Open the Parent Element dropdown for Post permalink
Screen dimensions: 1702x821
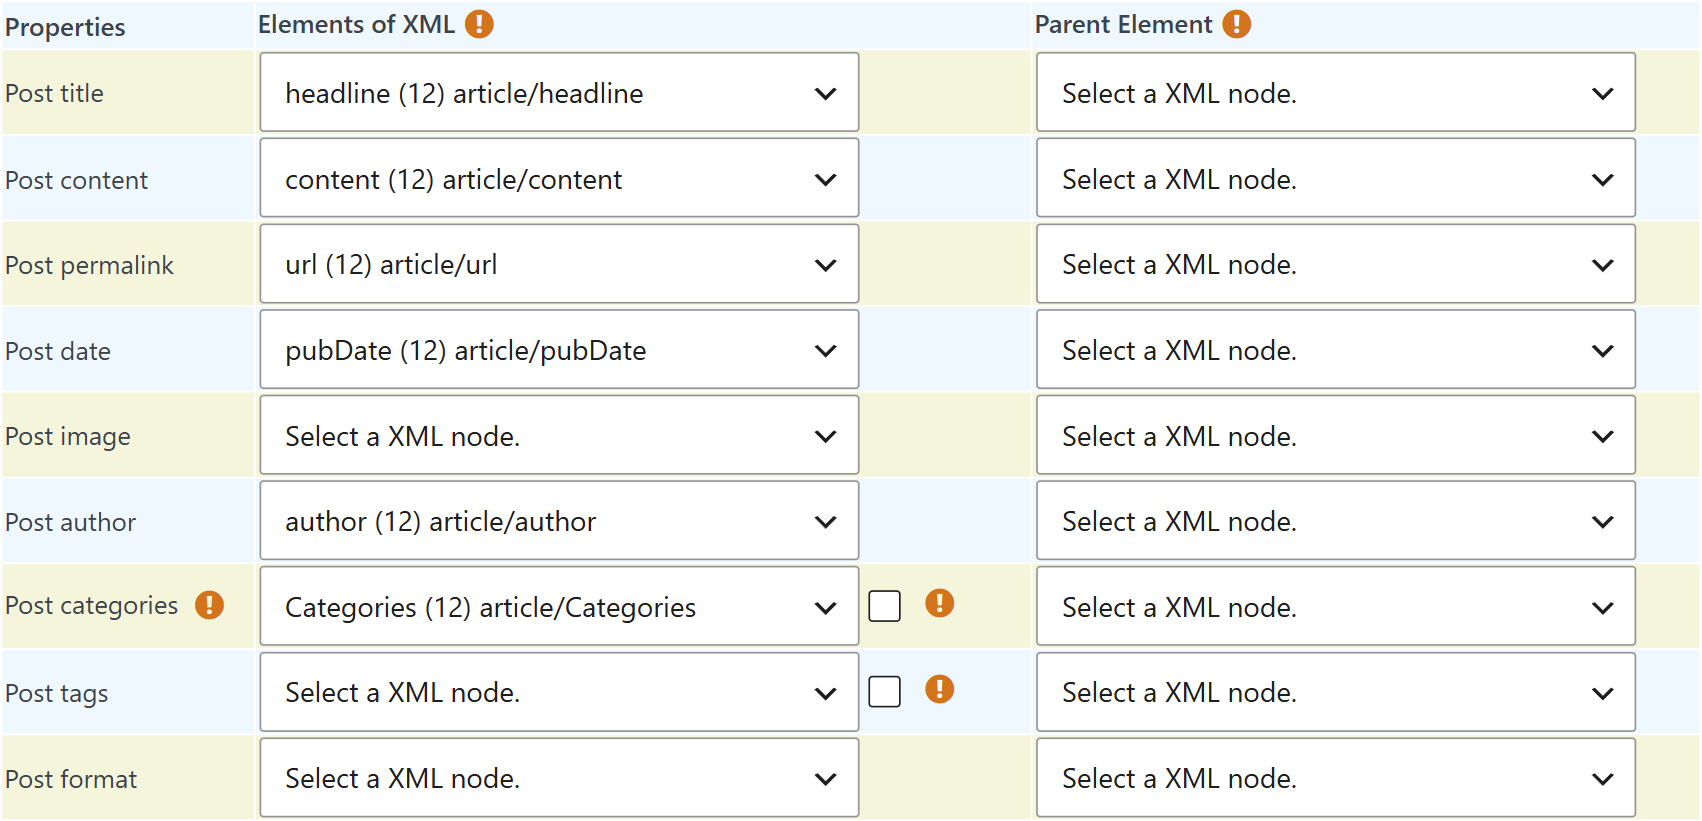(1336, 265)
